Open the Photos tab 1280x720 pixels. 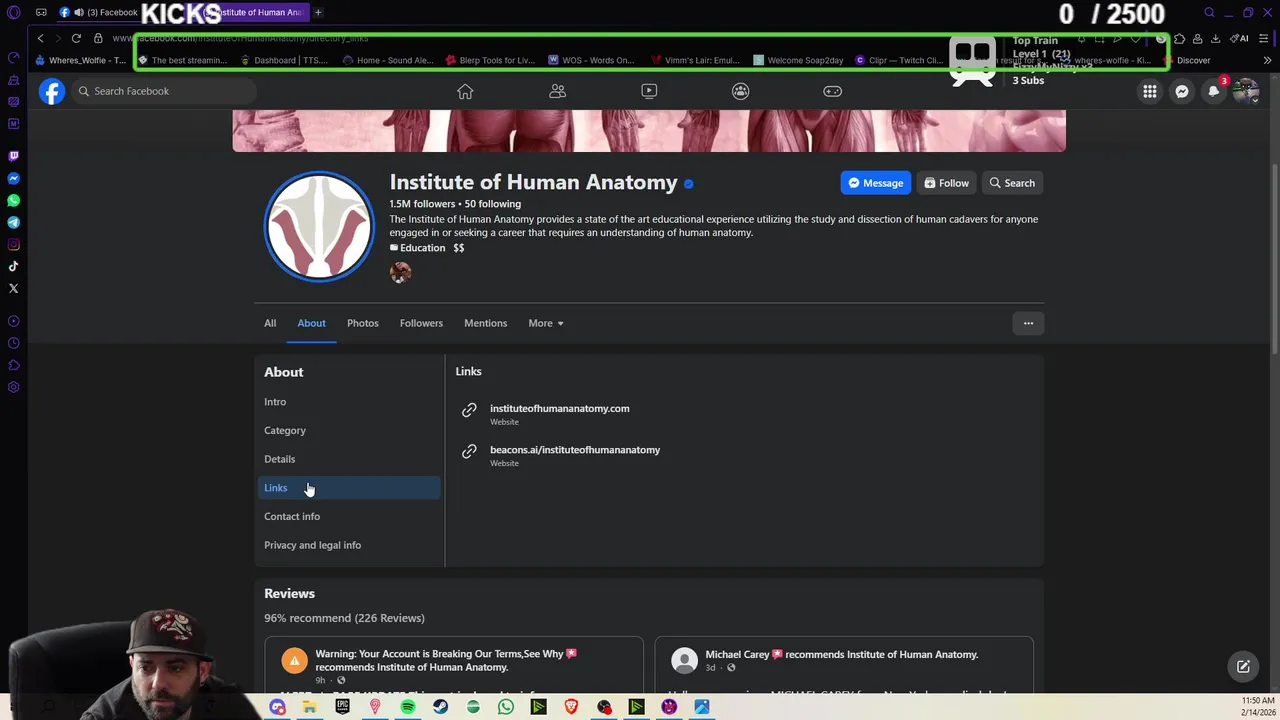(363, 323)
